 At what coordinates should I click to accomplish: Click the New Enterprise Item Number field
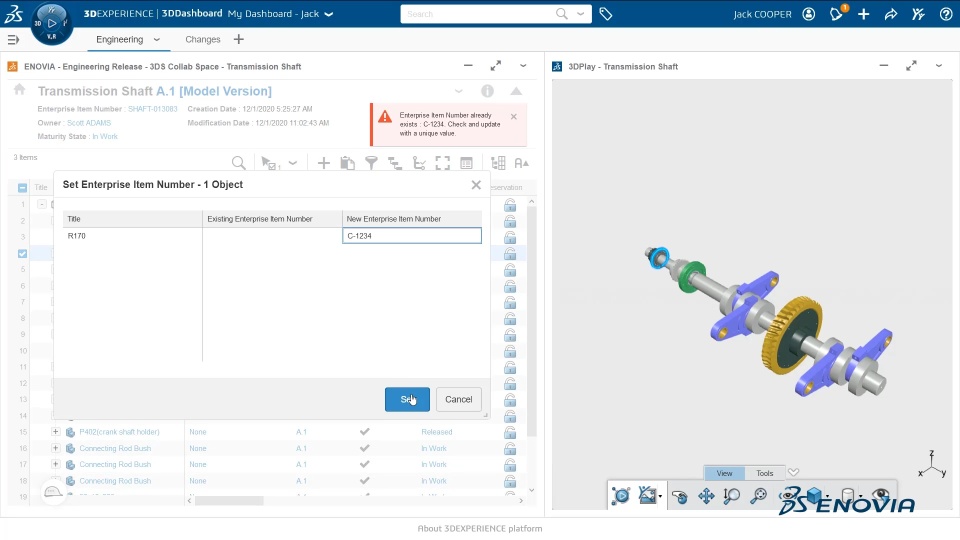point(412,236)
